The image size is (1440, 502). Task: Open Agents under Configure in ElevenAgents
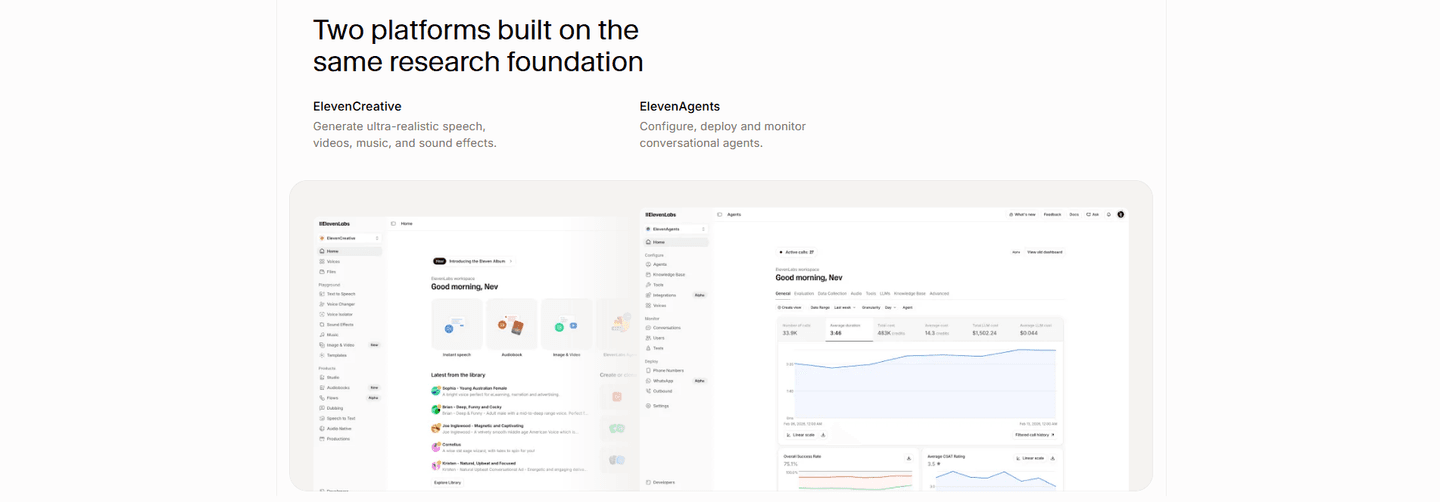pos(677,264)
